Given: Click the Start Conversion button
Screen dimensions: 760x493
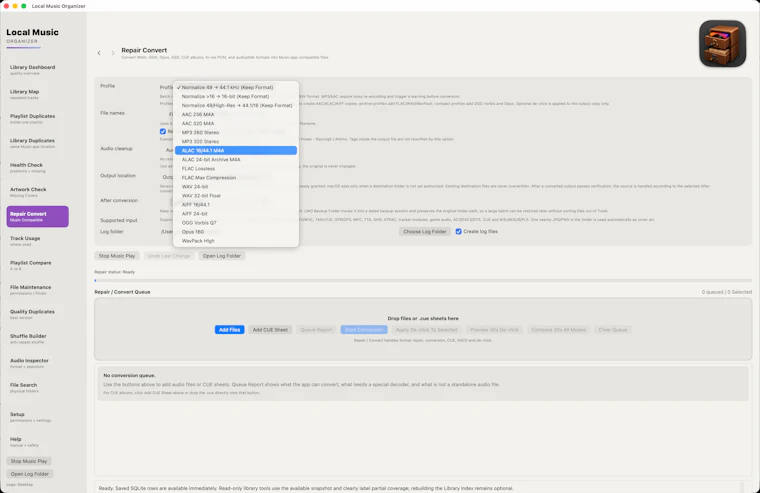Looking at the screenshot, I should 364,330.
